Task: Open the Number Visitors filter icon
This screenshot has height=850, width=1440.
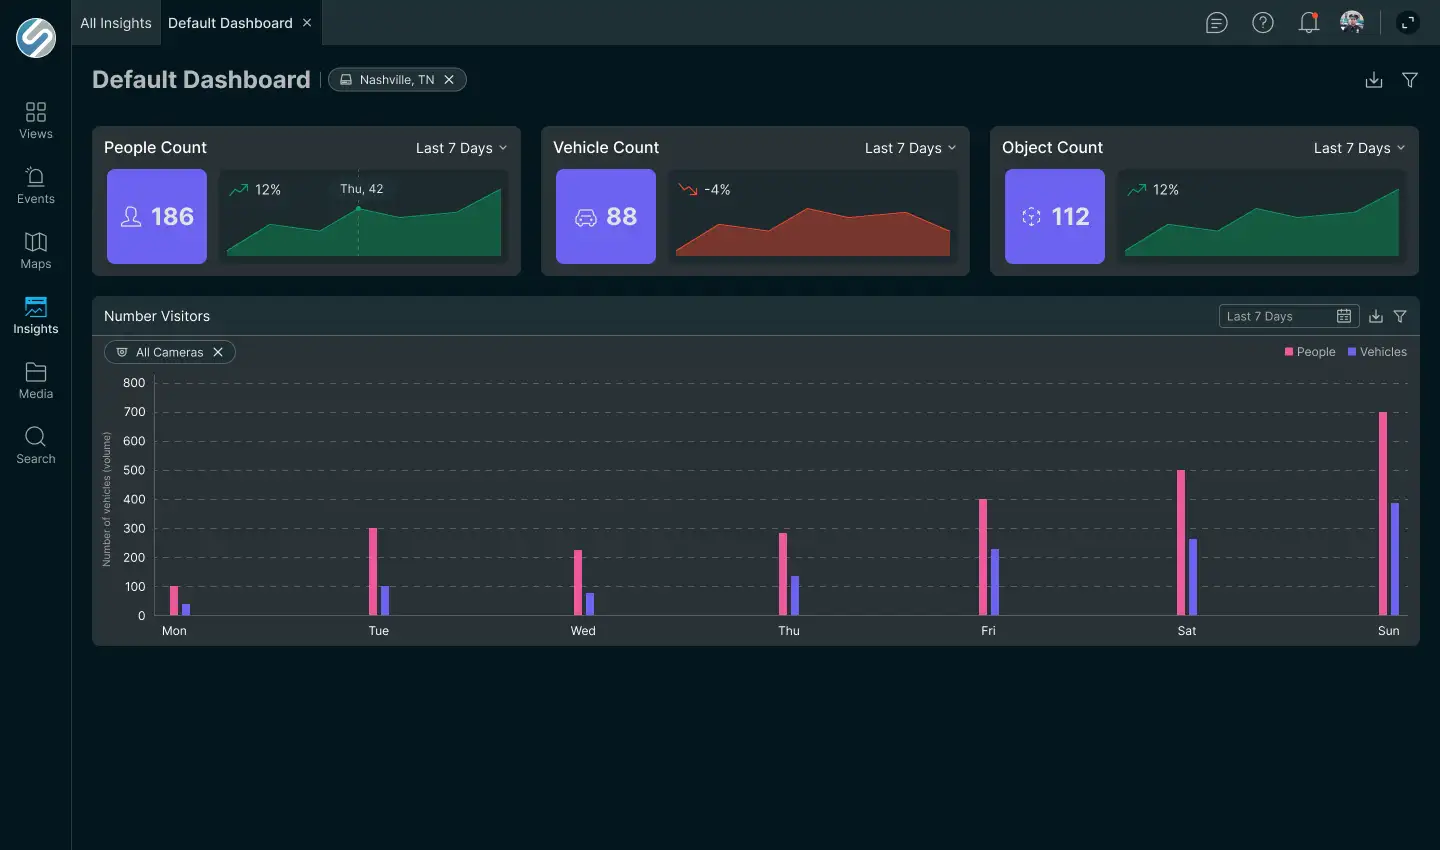Action: click(x=1400, y=316)
